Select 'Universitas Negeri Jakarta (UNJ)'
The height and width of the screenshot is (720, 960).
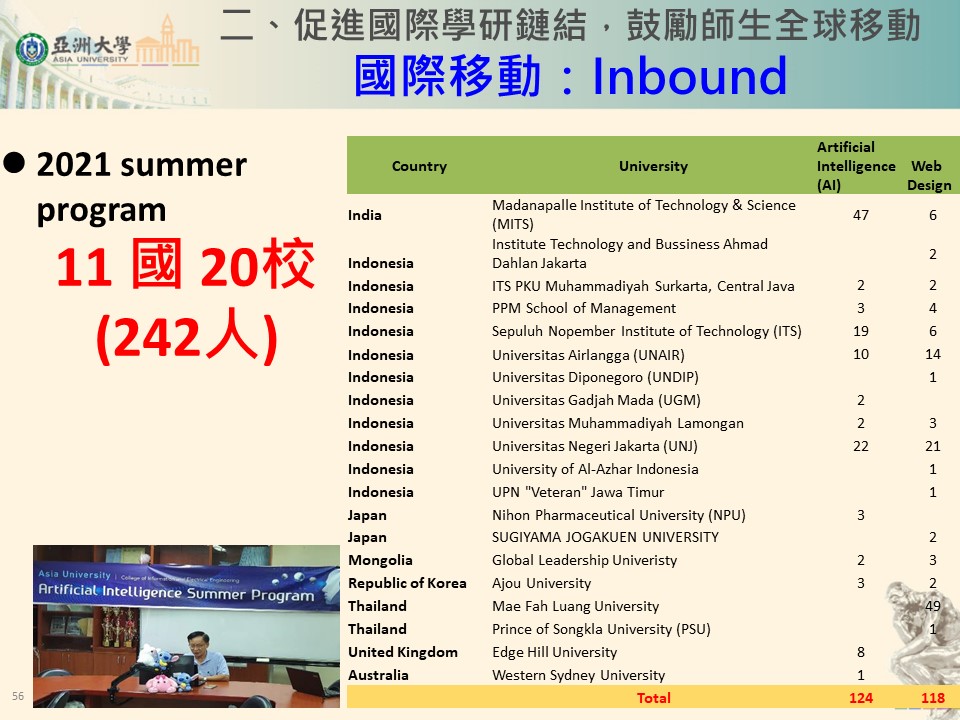tap(594, 446)
